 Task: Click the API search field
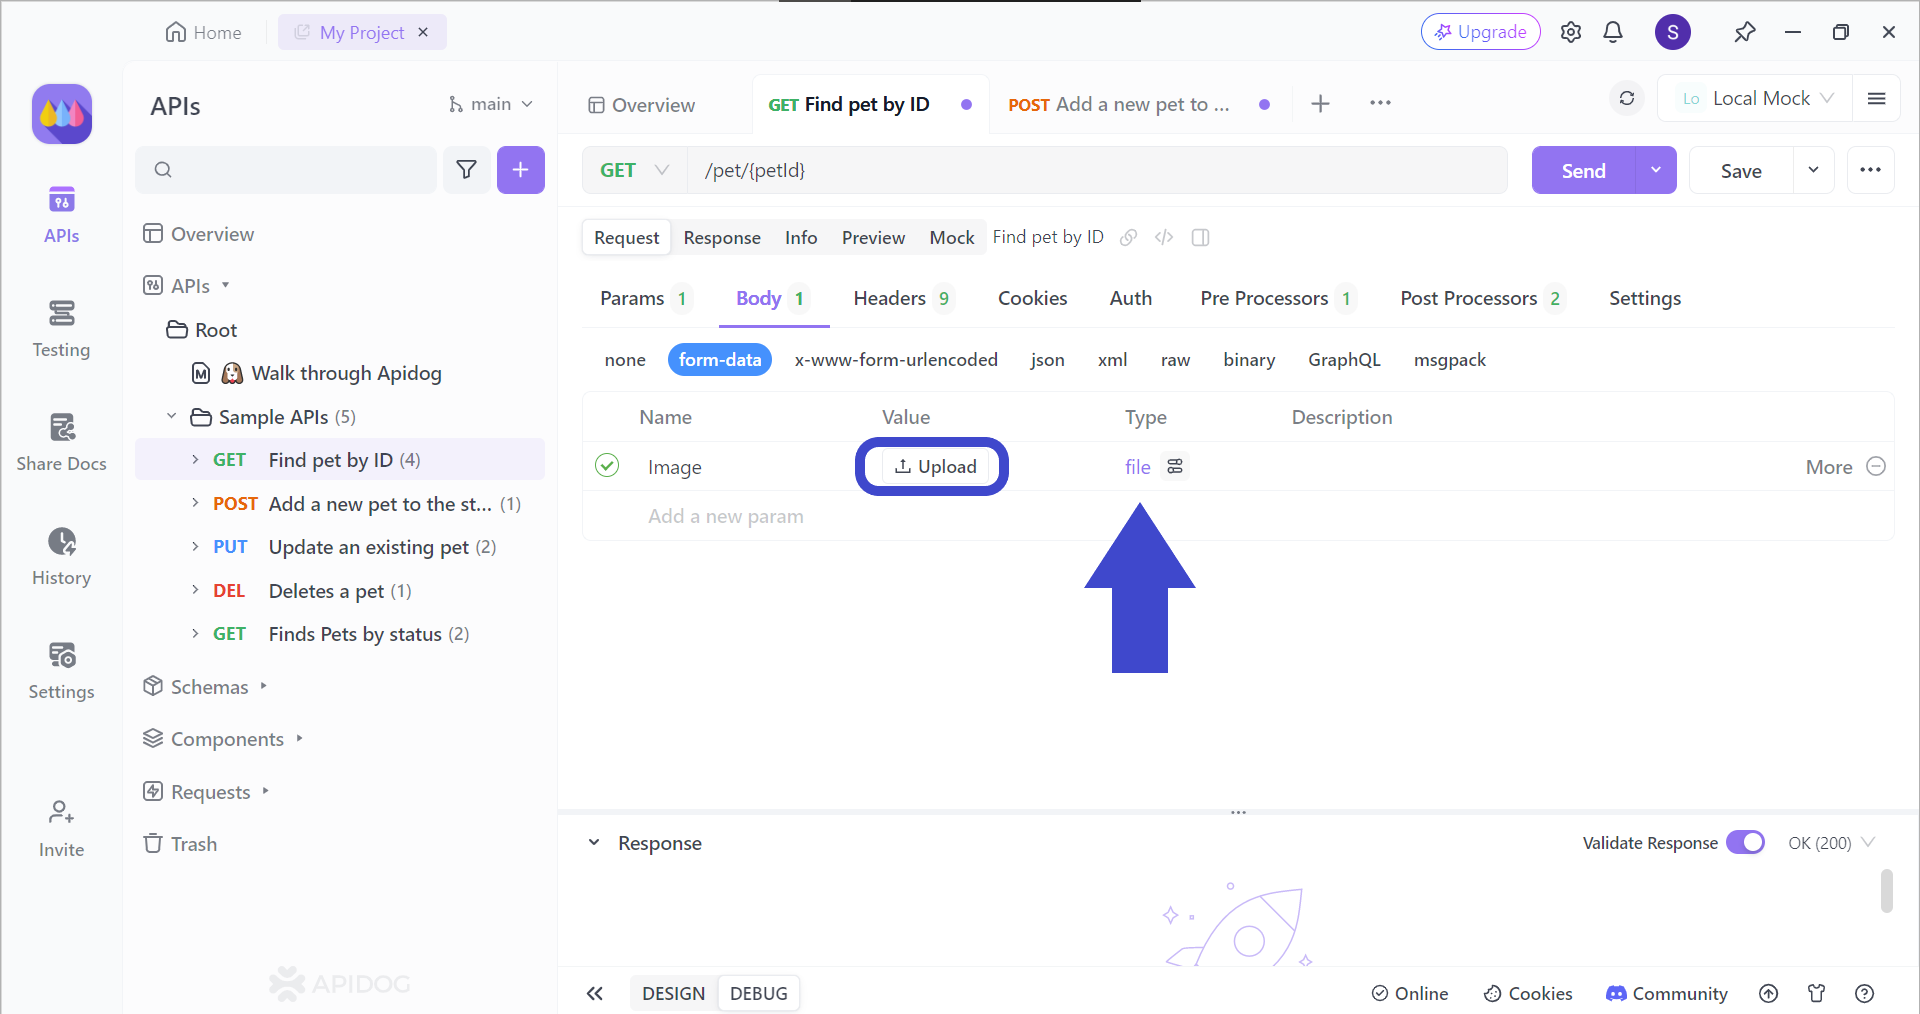[x=286, y=170]
